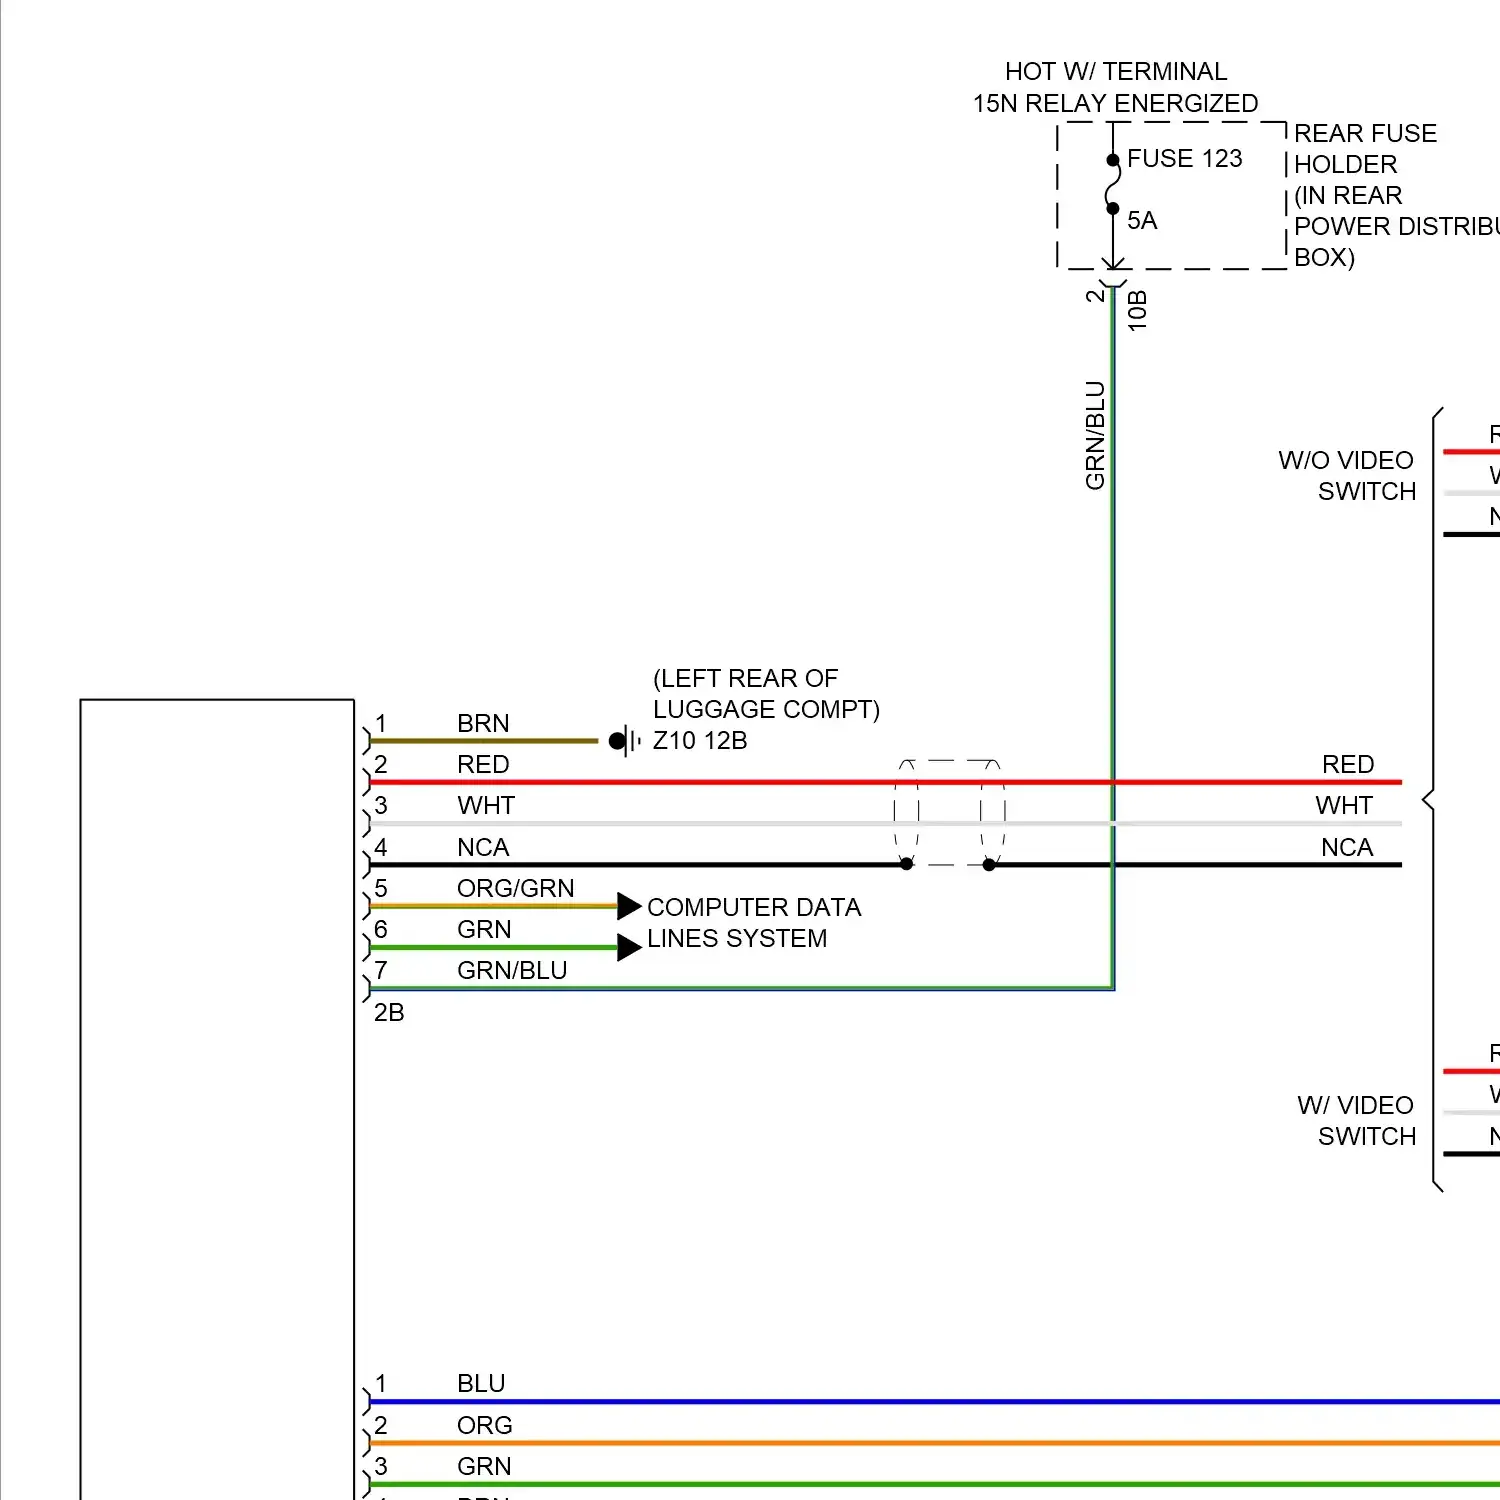Click the 'COMPUTER DATA' text
1500x1500 pixels.
pos(754,908)
